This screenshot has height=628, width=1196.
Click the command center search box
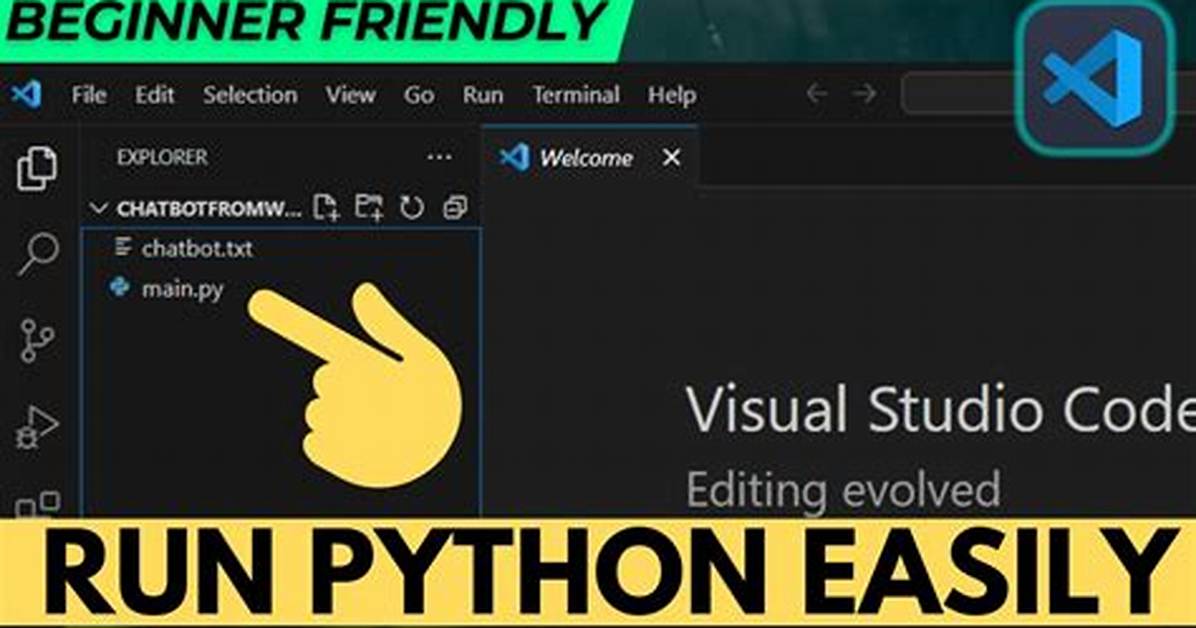coord(961,94)
